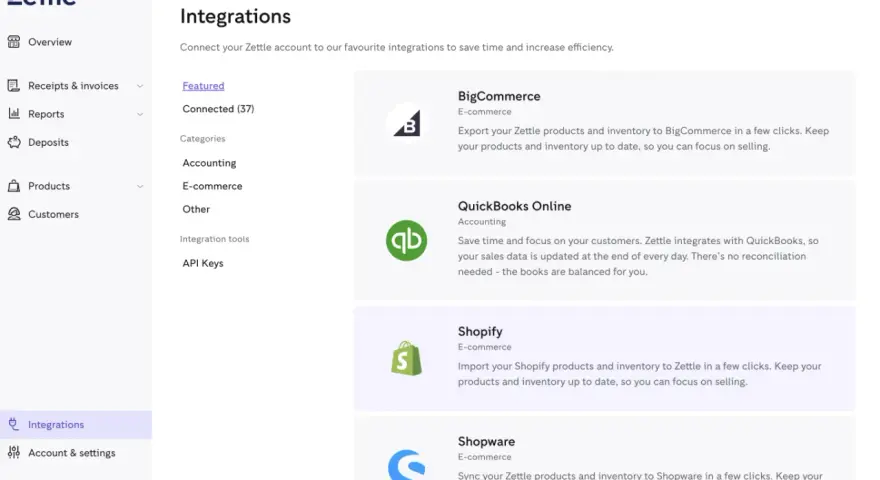Click the Reports bar chart icon

click(x=13, y=113)
